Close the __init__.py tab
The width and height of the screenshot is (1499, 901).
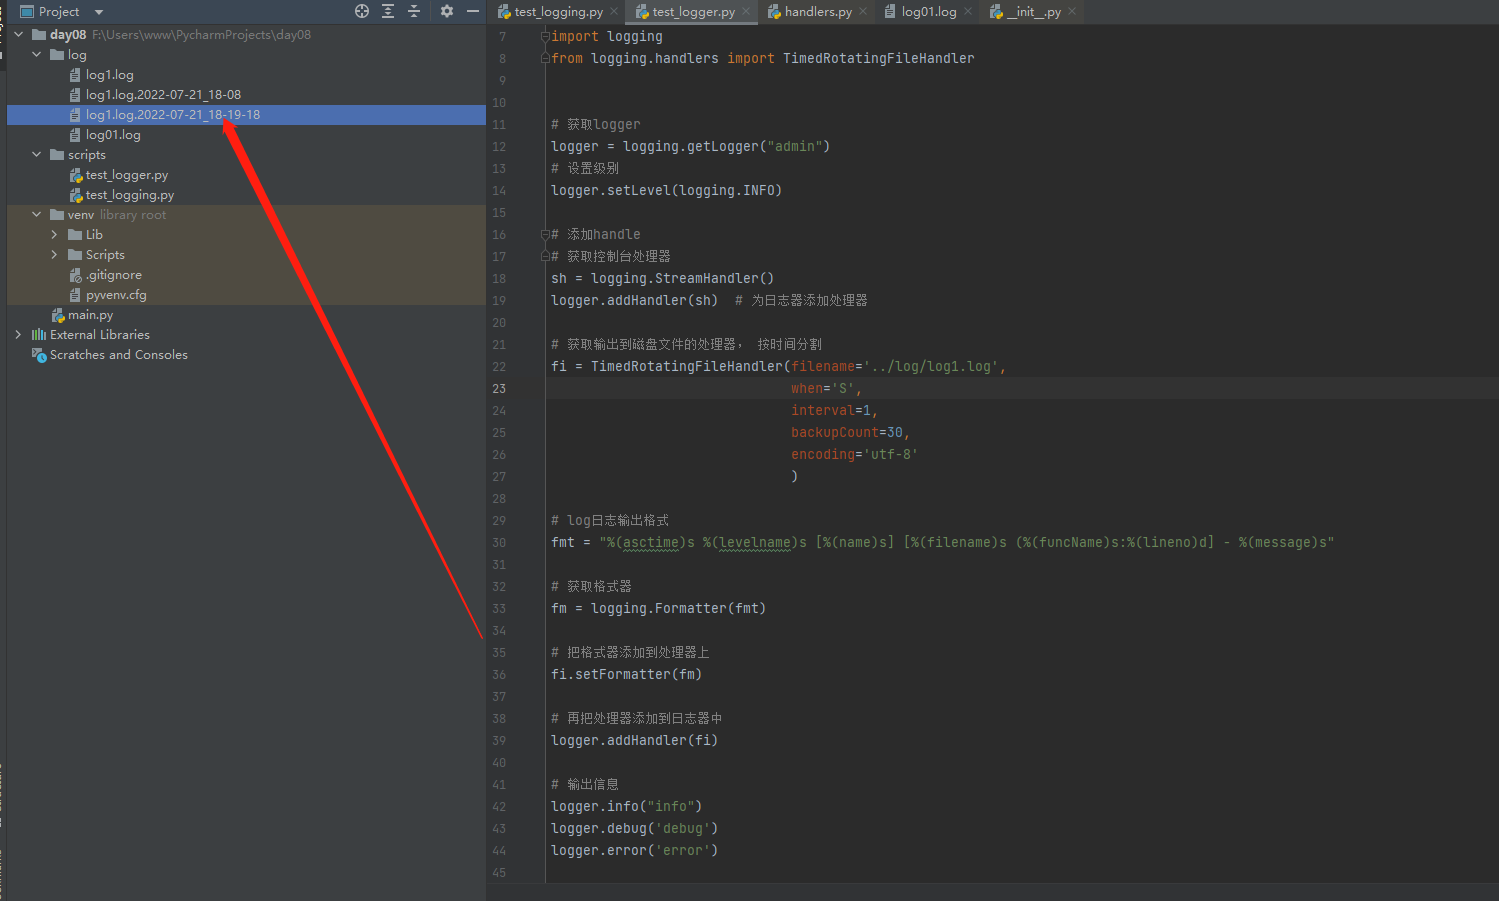point(1072,12)
